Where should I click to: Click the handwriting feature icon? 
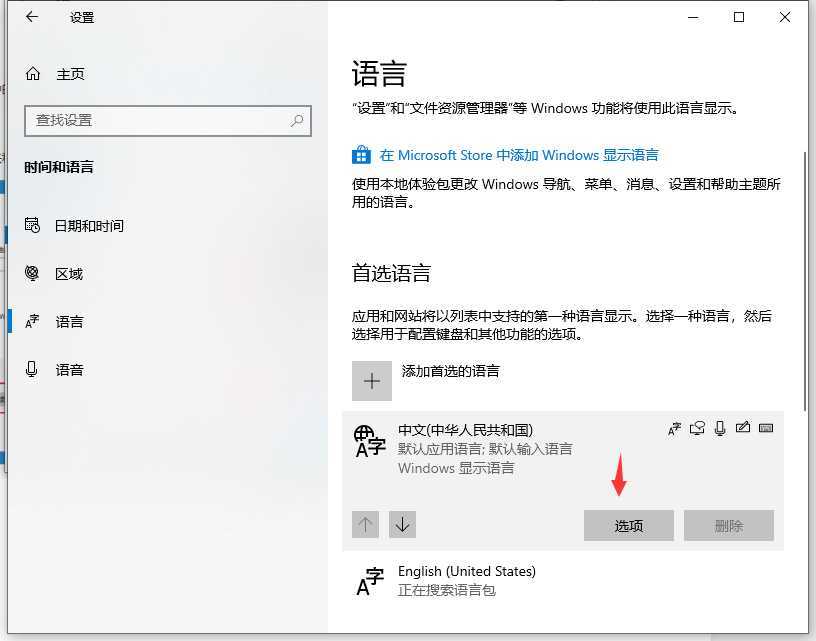pos(743,428)
